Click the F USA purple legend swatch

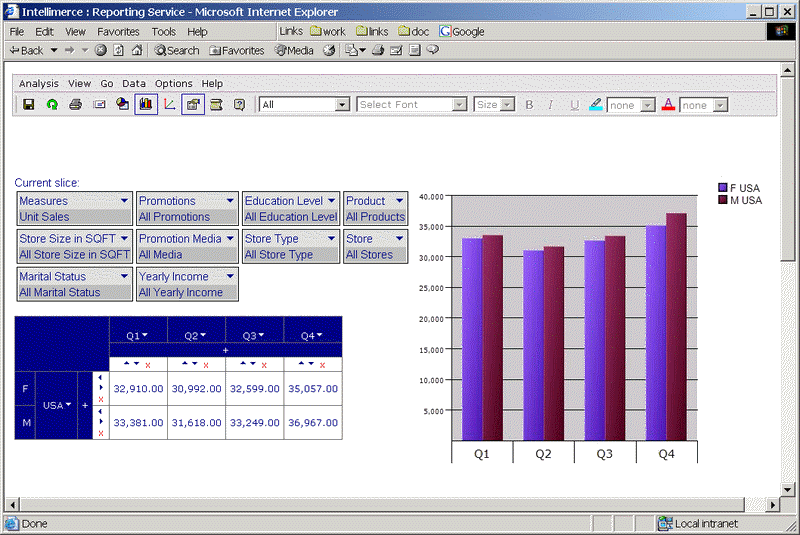[722, 188]
